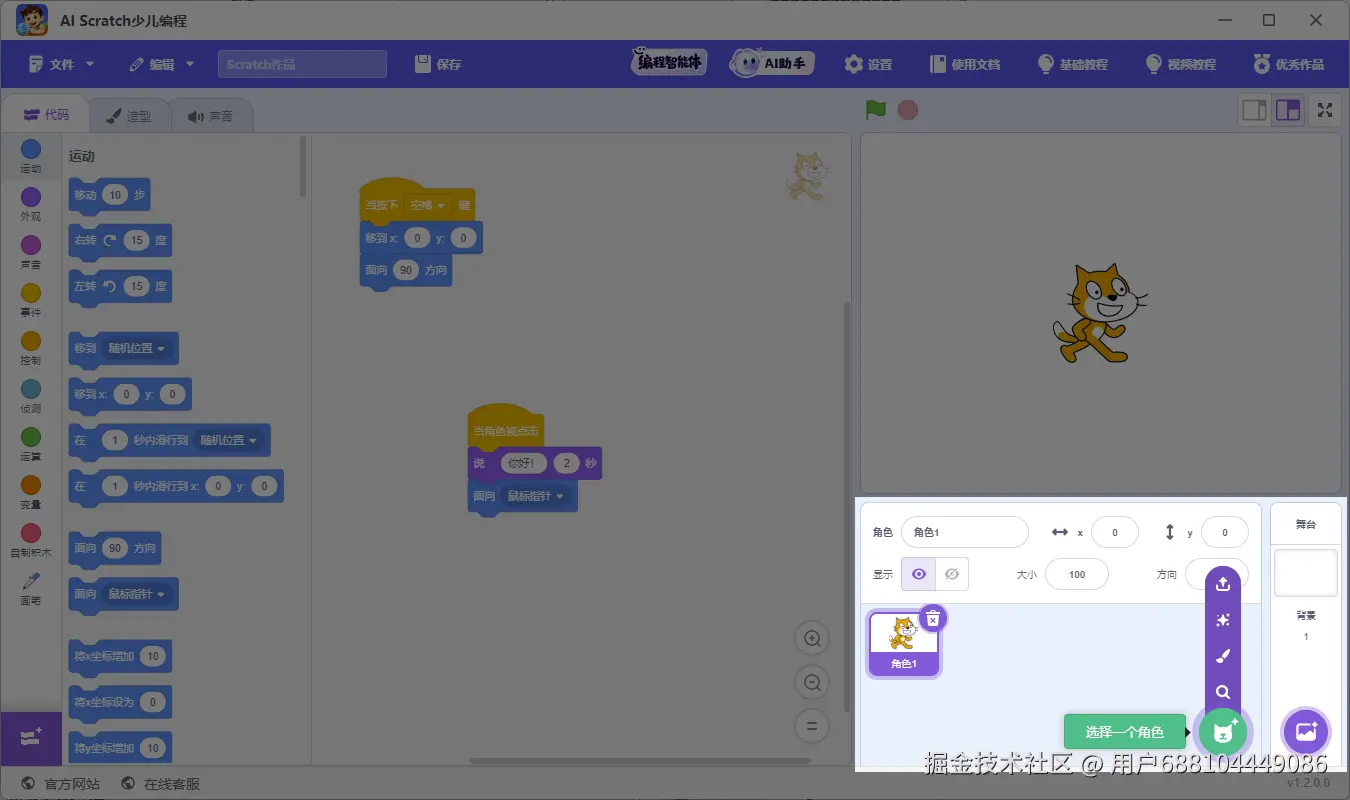1350x800 pixels.
Task: Select the 声音 block category
Action: tap(31, 253)
